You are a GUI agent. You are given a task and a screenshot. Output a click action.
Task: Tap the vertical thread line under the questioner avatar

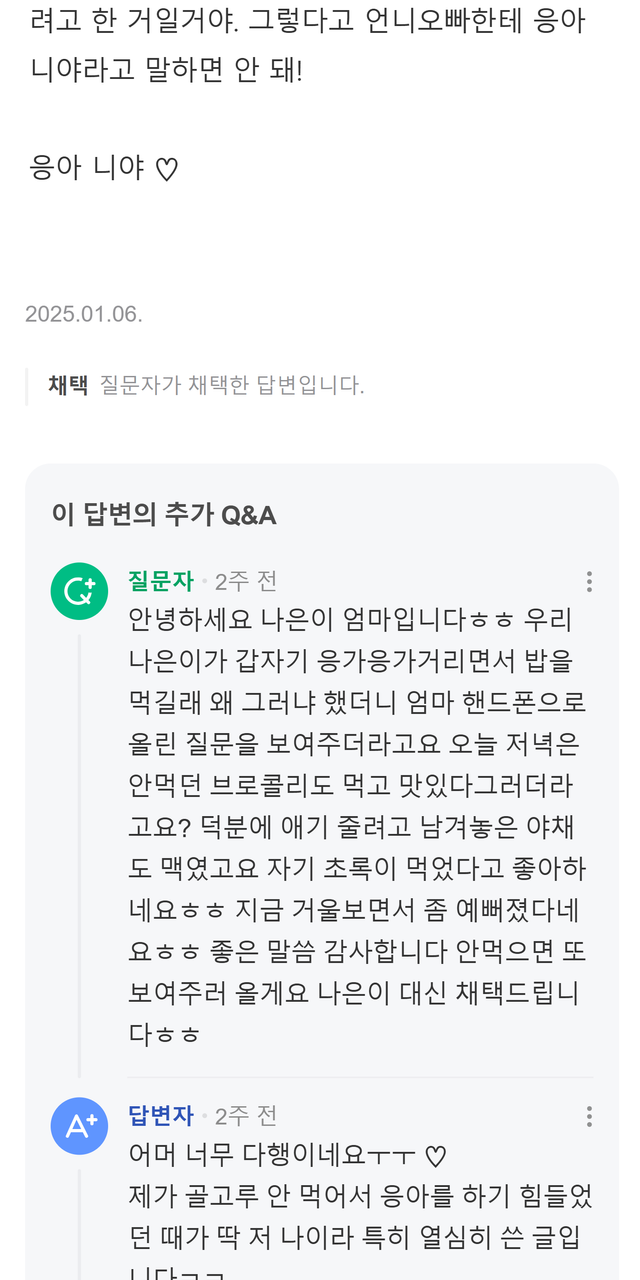[79, 850]
